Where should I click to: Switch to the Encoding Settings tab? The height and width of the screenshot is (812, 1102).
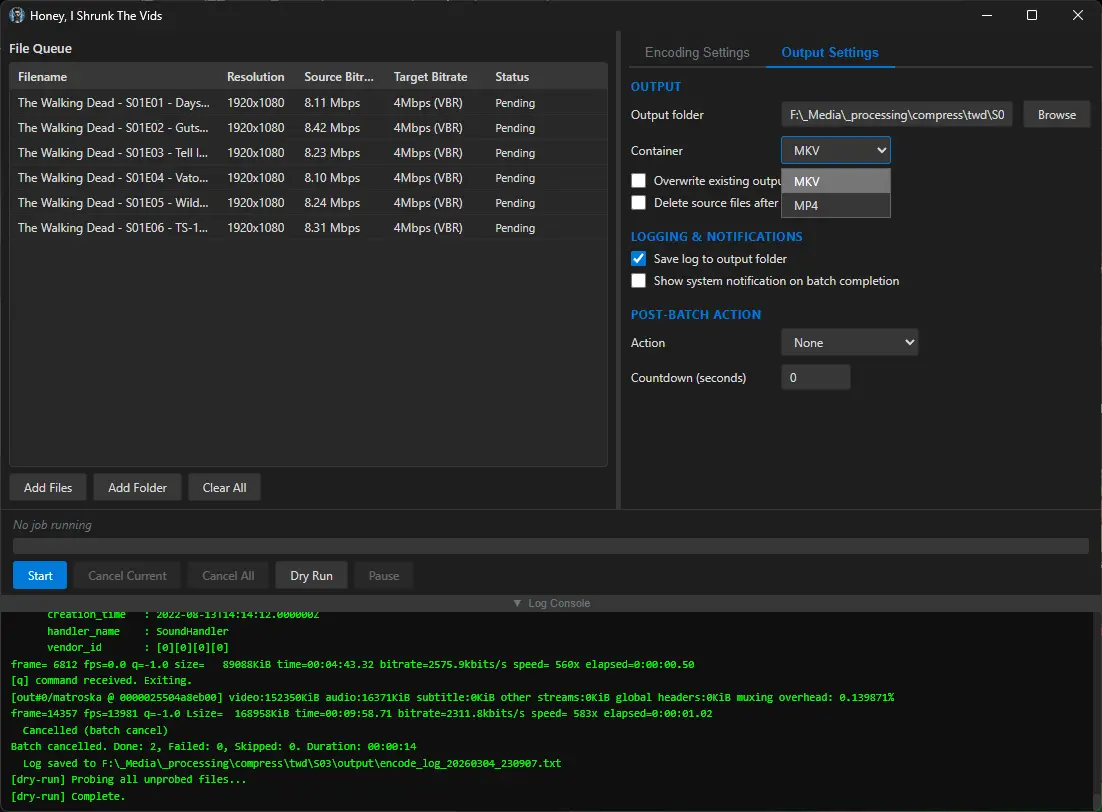click(x=697, y=53)
